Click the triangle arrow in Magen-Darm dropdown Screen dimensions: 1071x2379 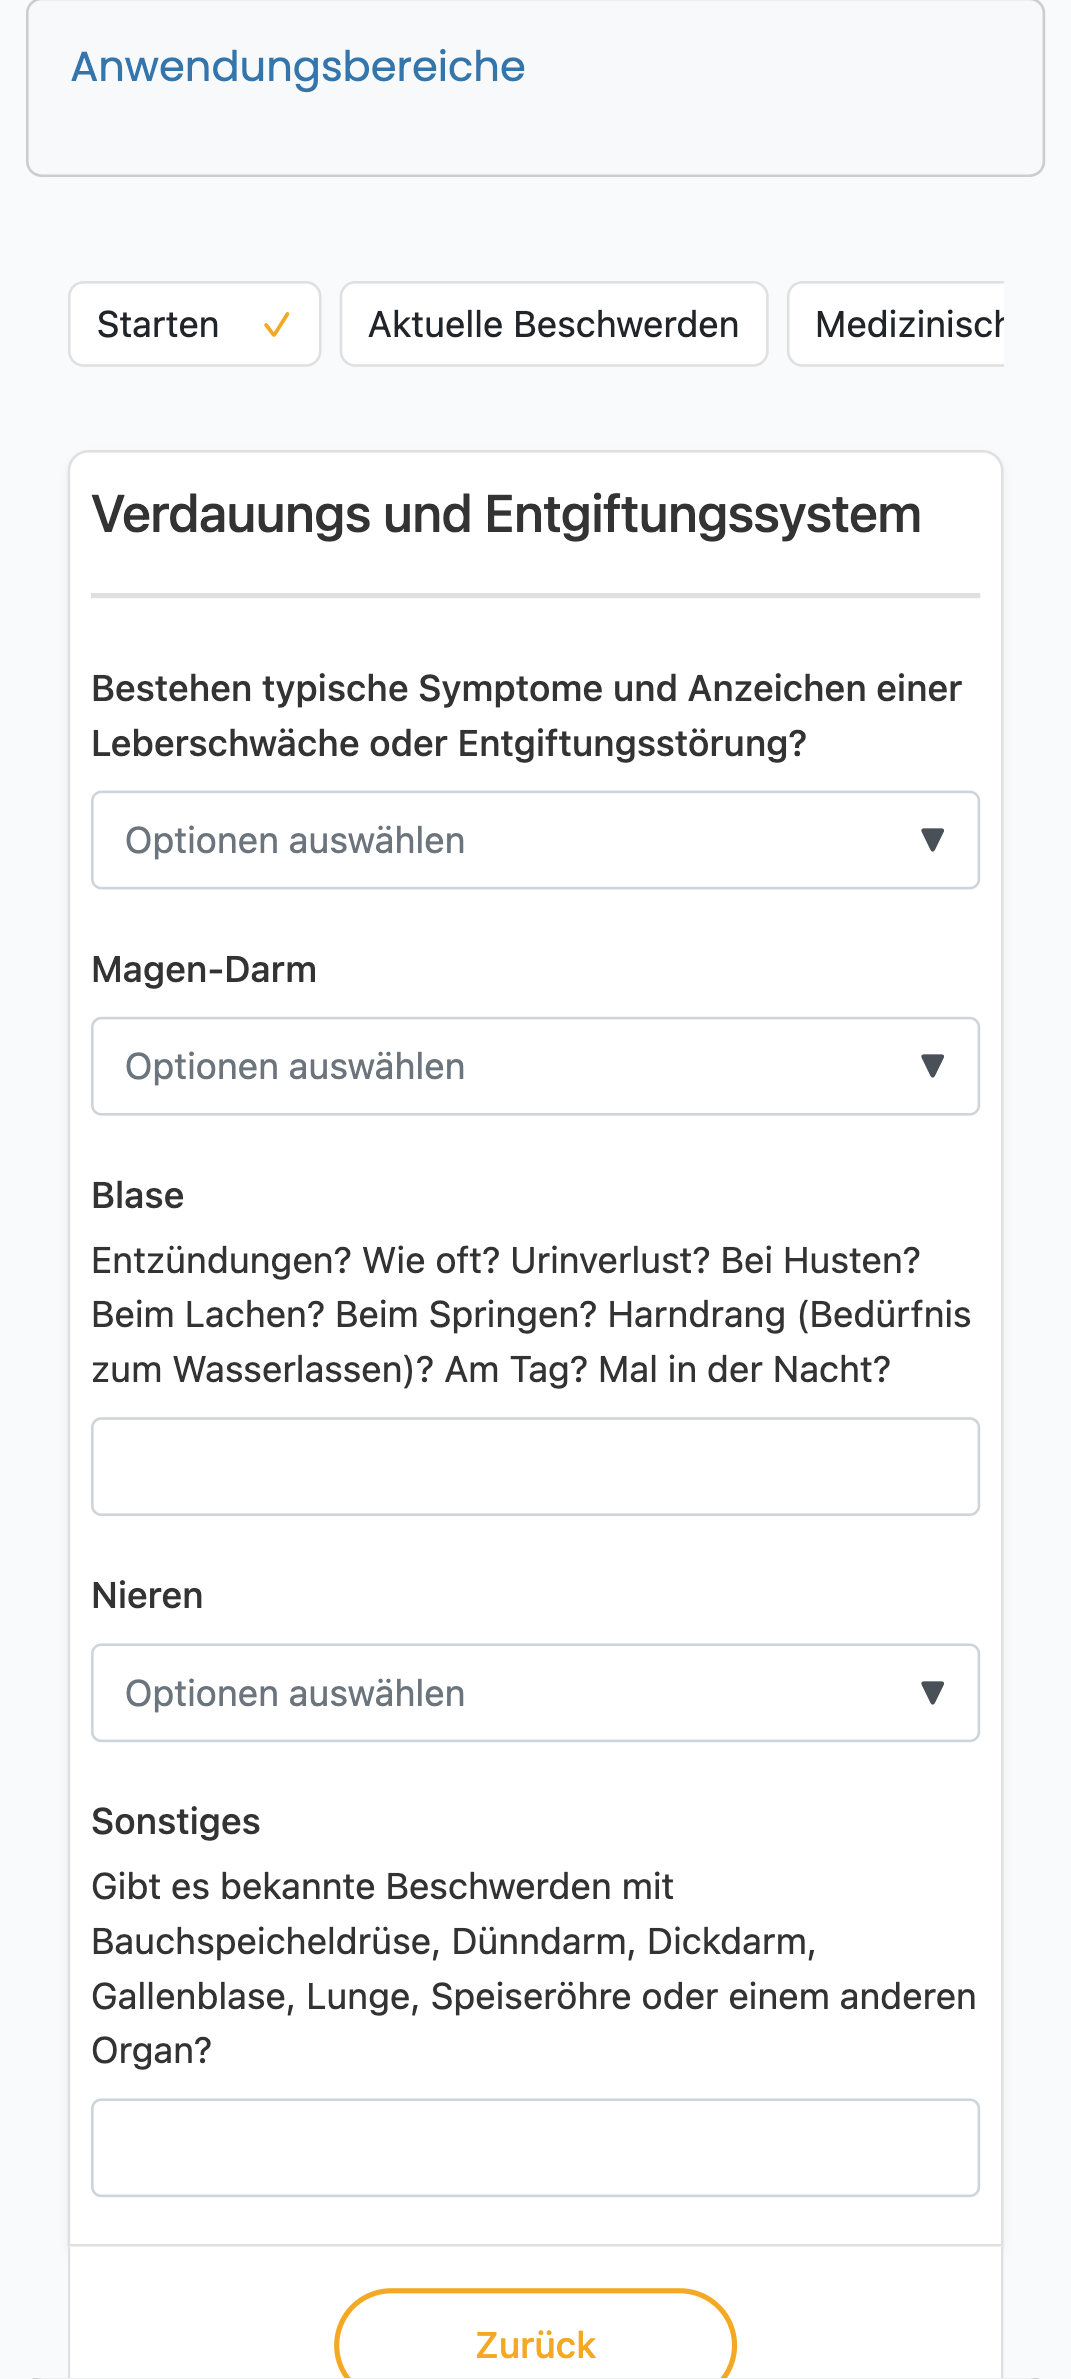pyautogui.click(x=932, y=1066)
